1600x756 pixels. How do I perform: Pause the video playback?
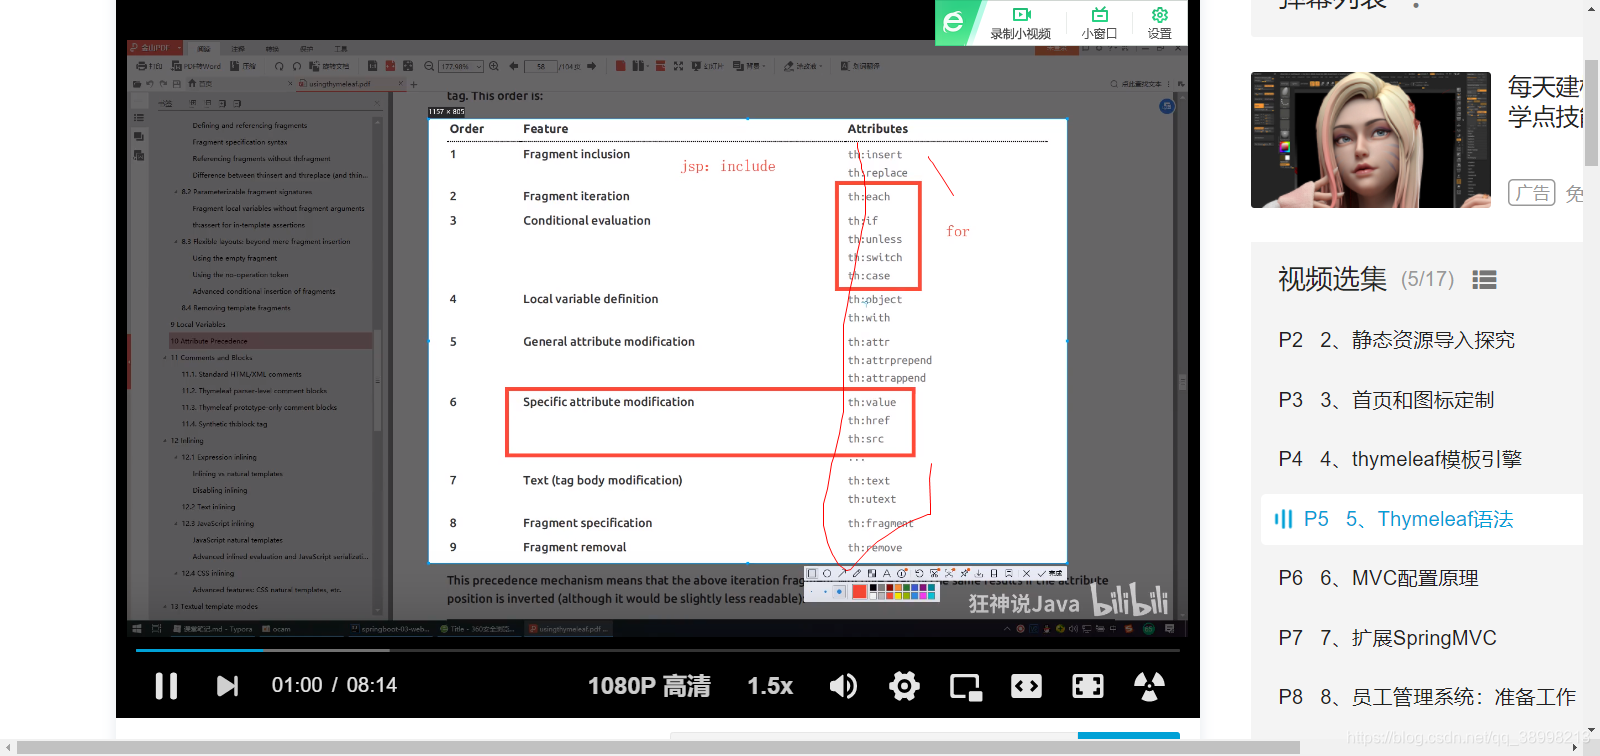(x=166, y=686)
